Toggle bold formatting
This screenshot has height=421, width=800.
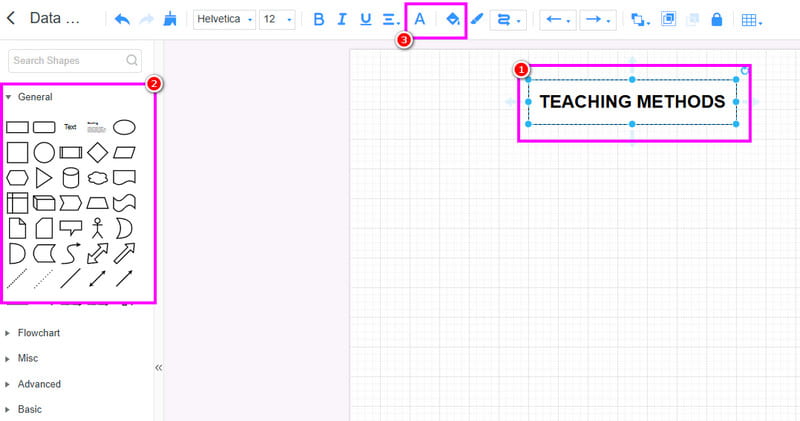(319, 19)
